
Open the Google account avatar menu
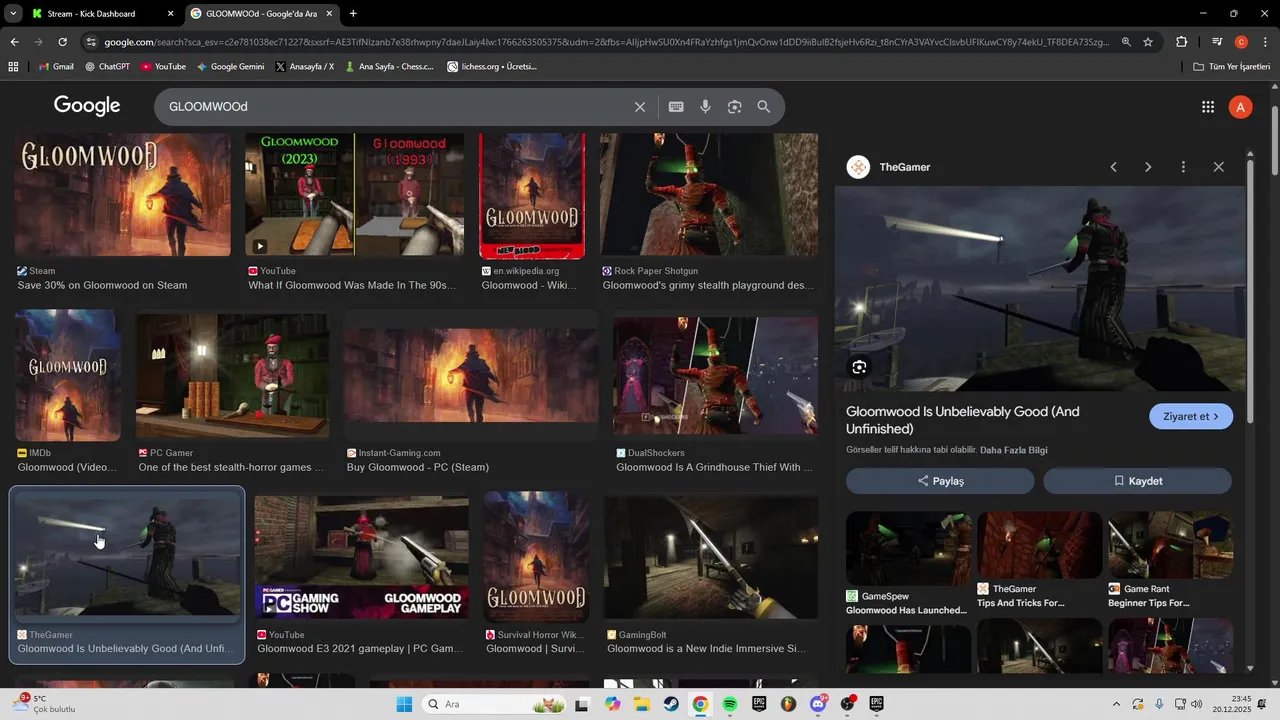[x=1240, y=107]
